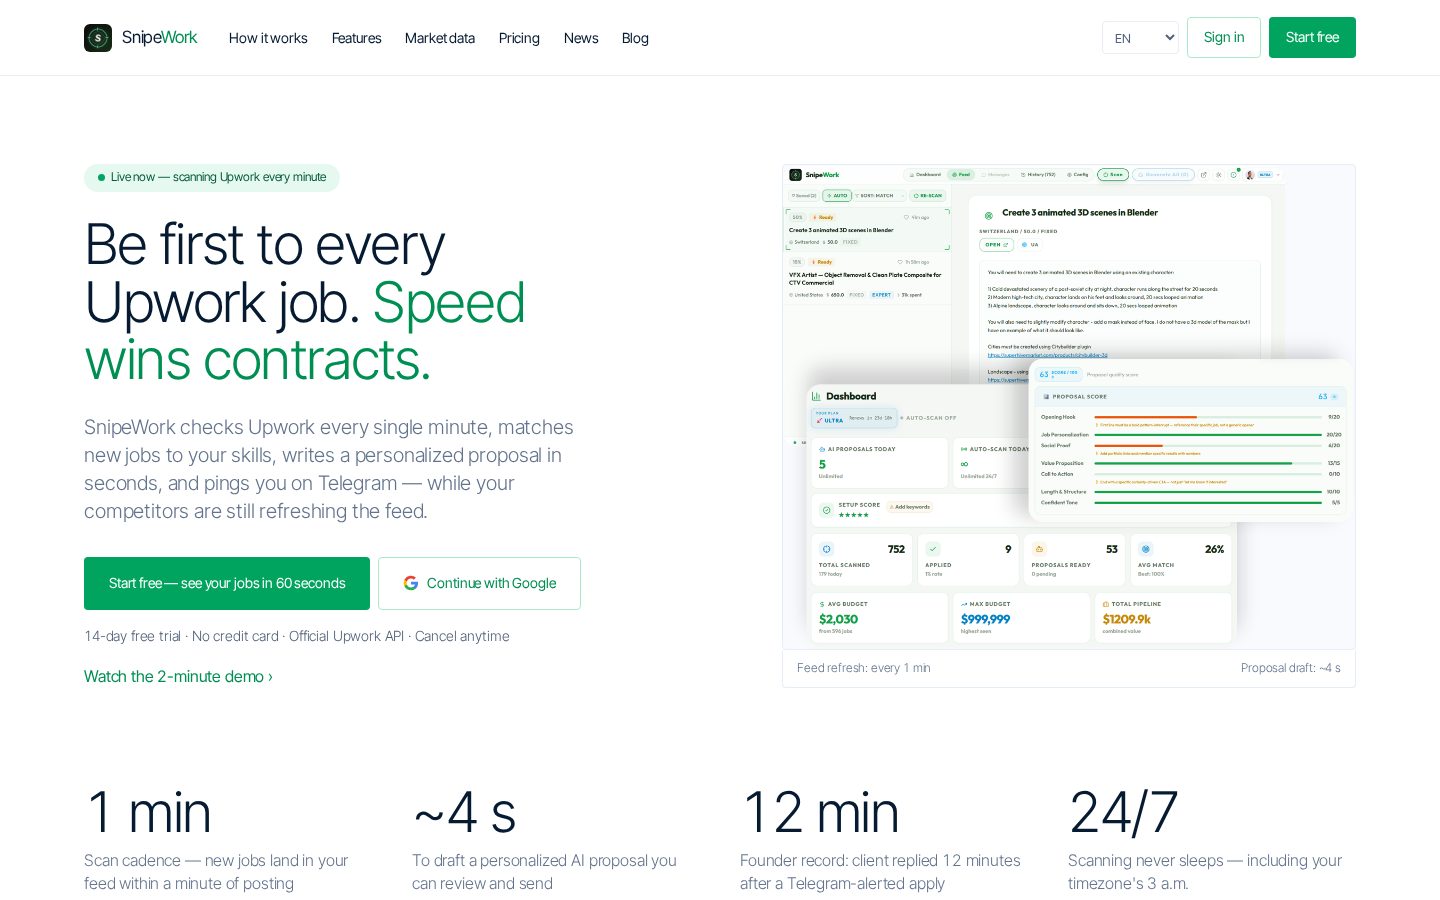Viewport: 1440px width, 900px height.
Task: Click the external link icon in preview header
Action: (x=1203, y=175)
